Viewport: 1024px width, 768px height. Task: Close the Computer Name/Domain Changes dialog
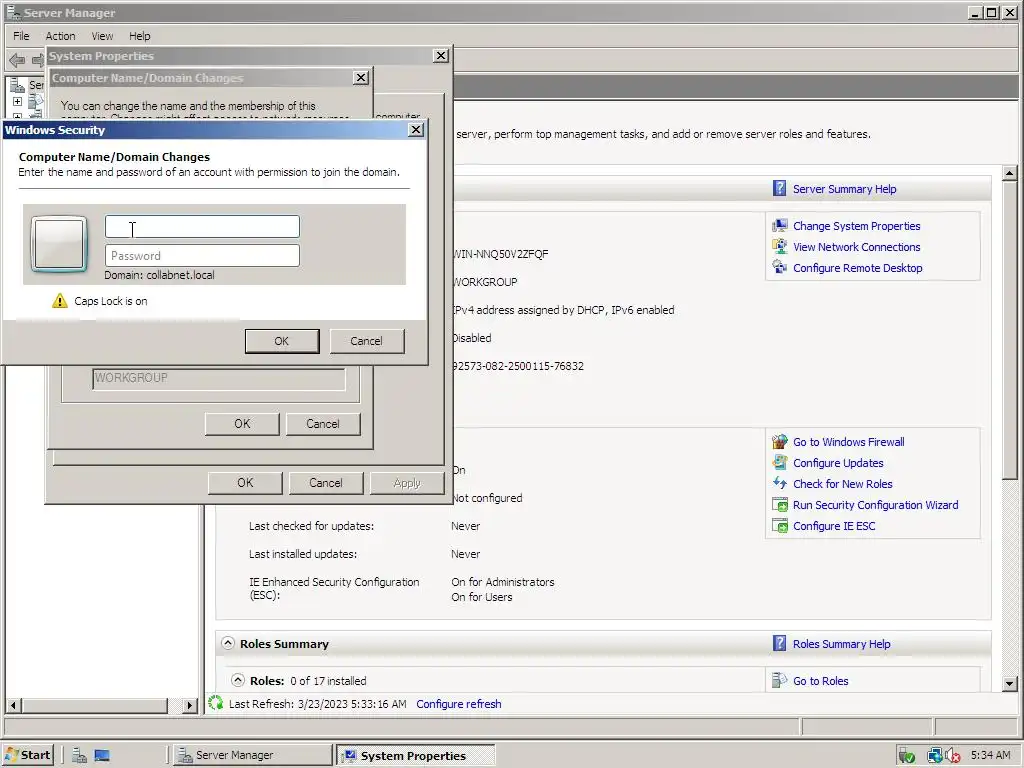360,78
